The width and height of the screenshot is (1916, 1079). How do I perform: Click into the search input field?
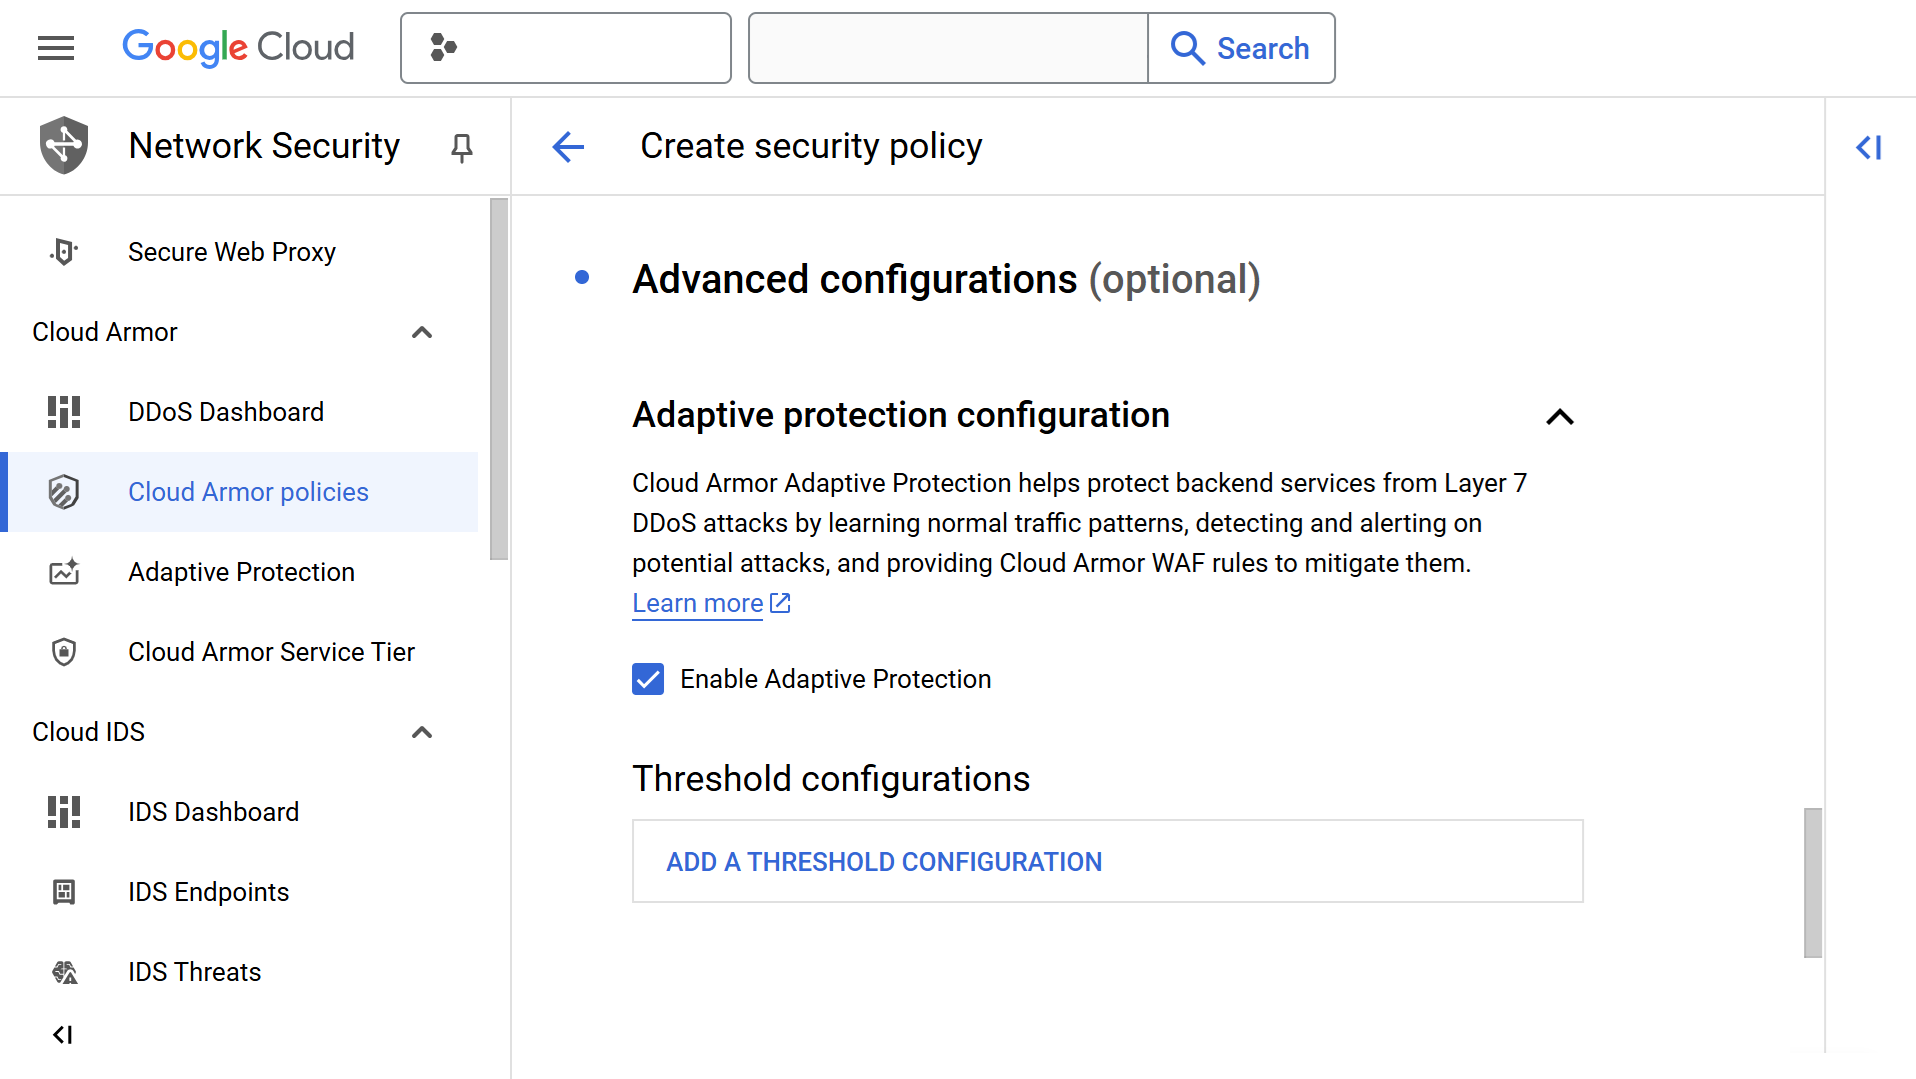947,48
